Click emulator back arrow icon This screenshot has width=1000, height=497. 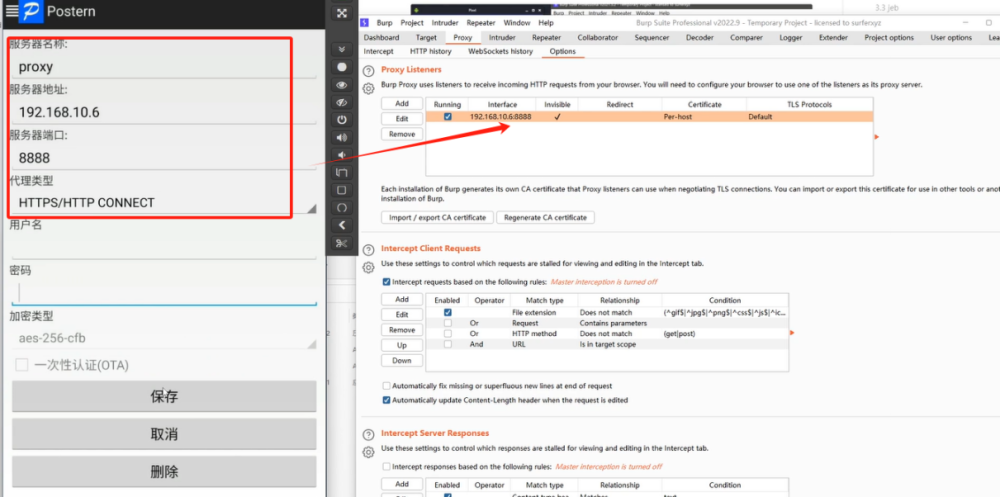[342, 225]
